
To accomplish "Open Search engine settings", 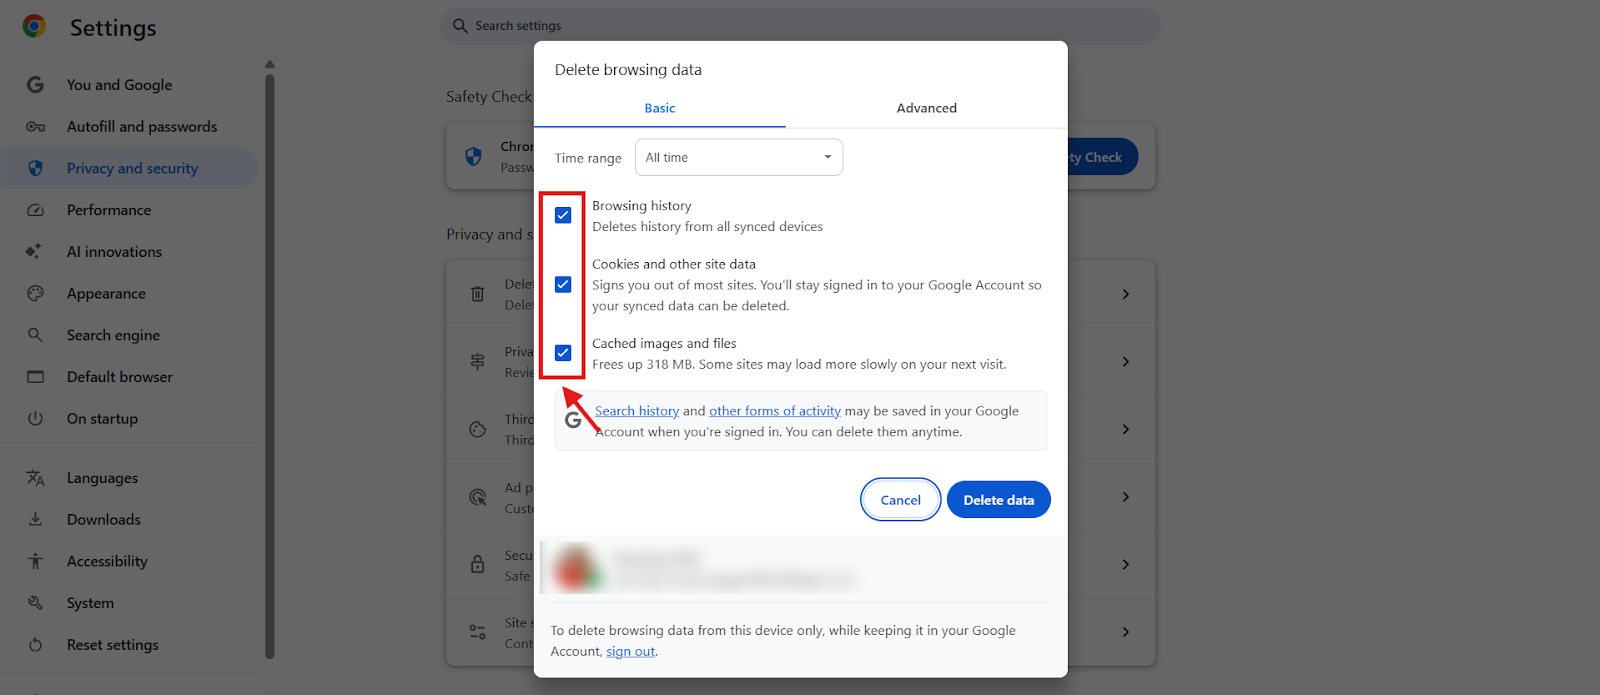I will (x=130, y=335).
